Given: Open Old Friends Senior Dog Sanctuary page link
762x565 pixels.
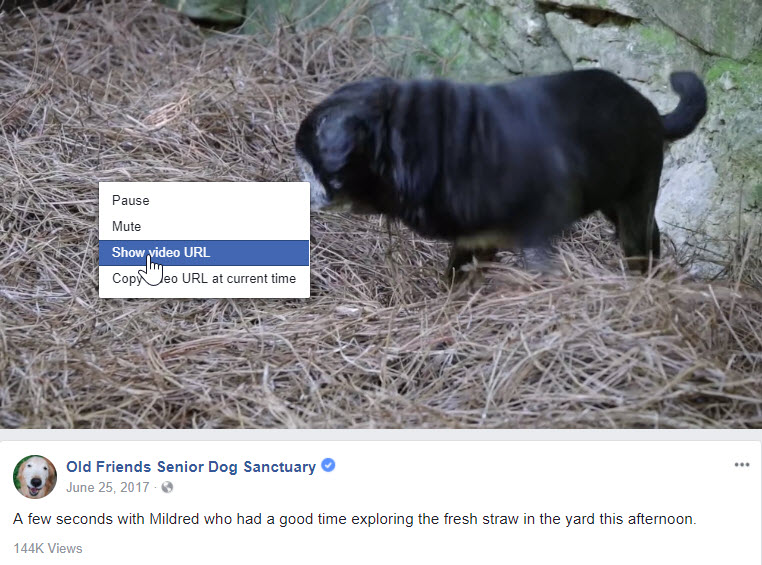Looking at the screenshot, I should click(x=191, y=467).
